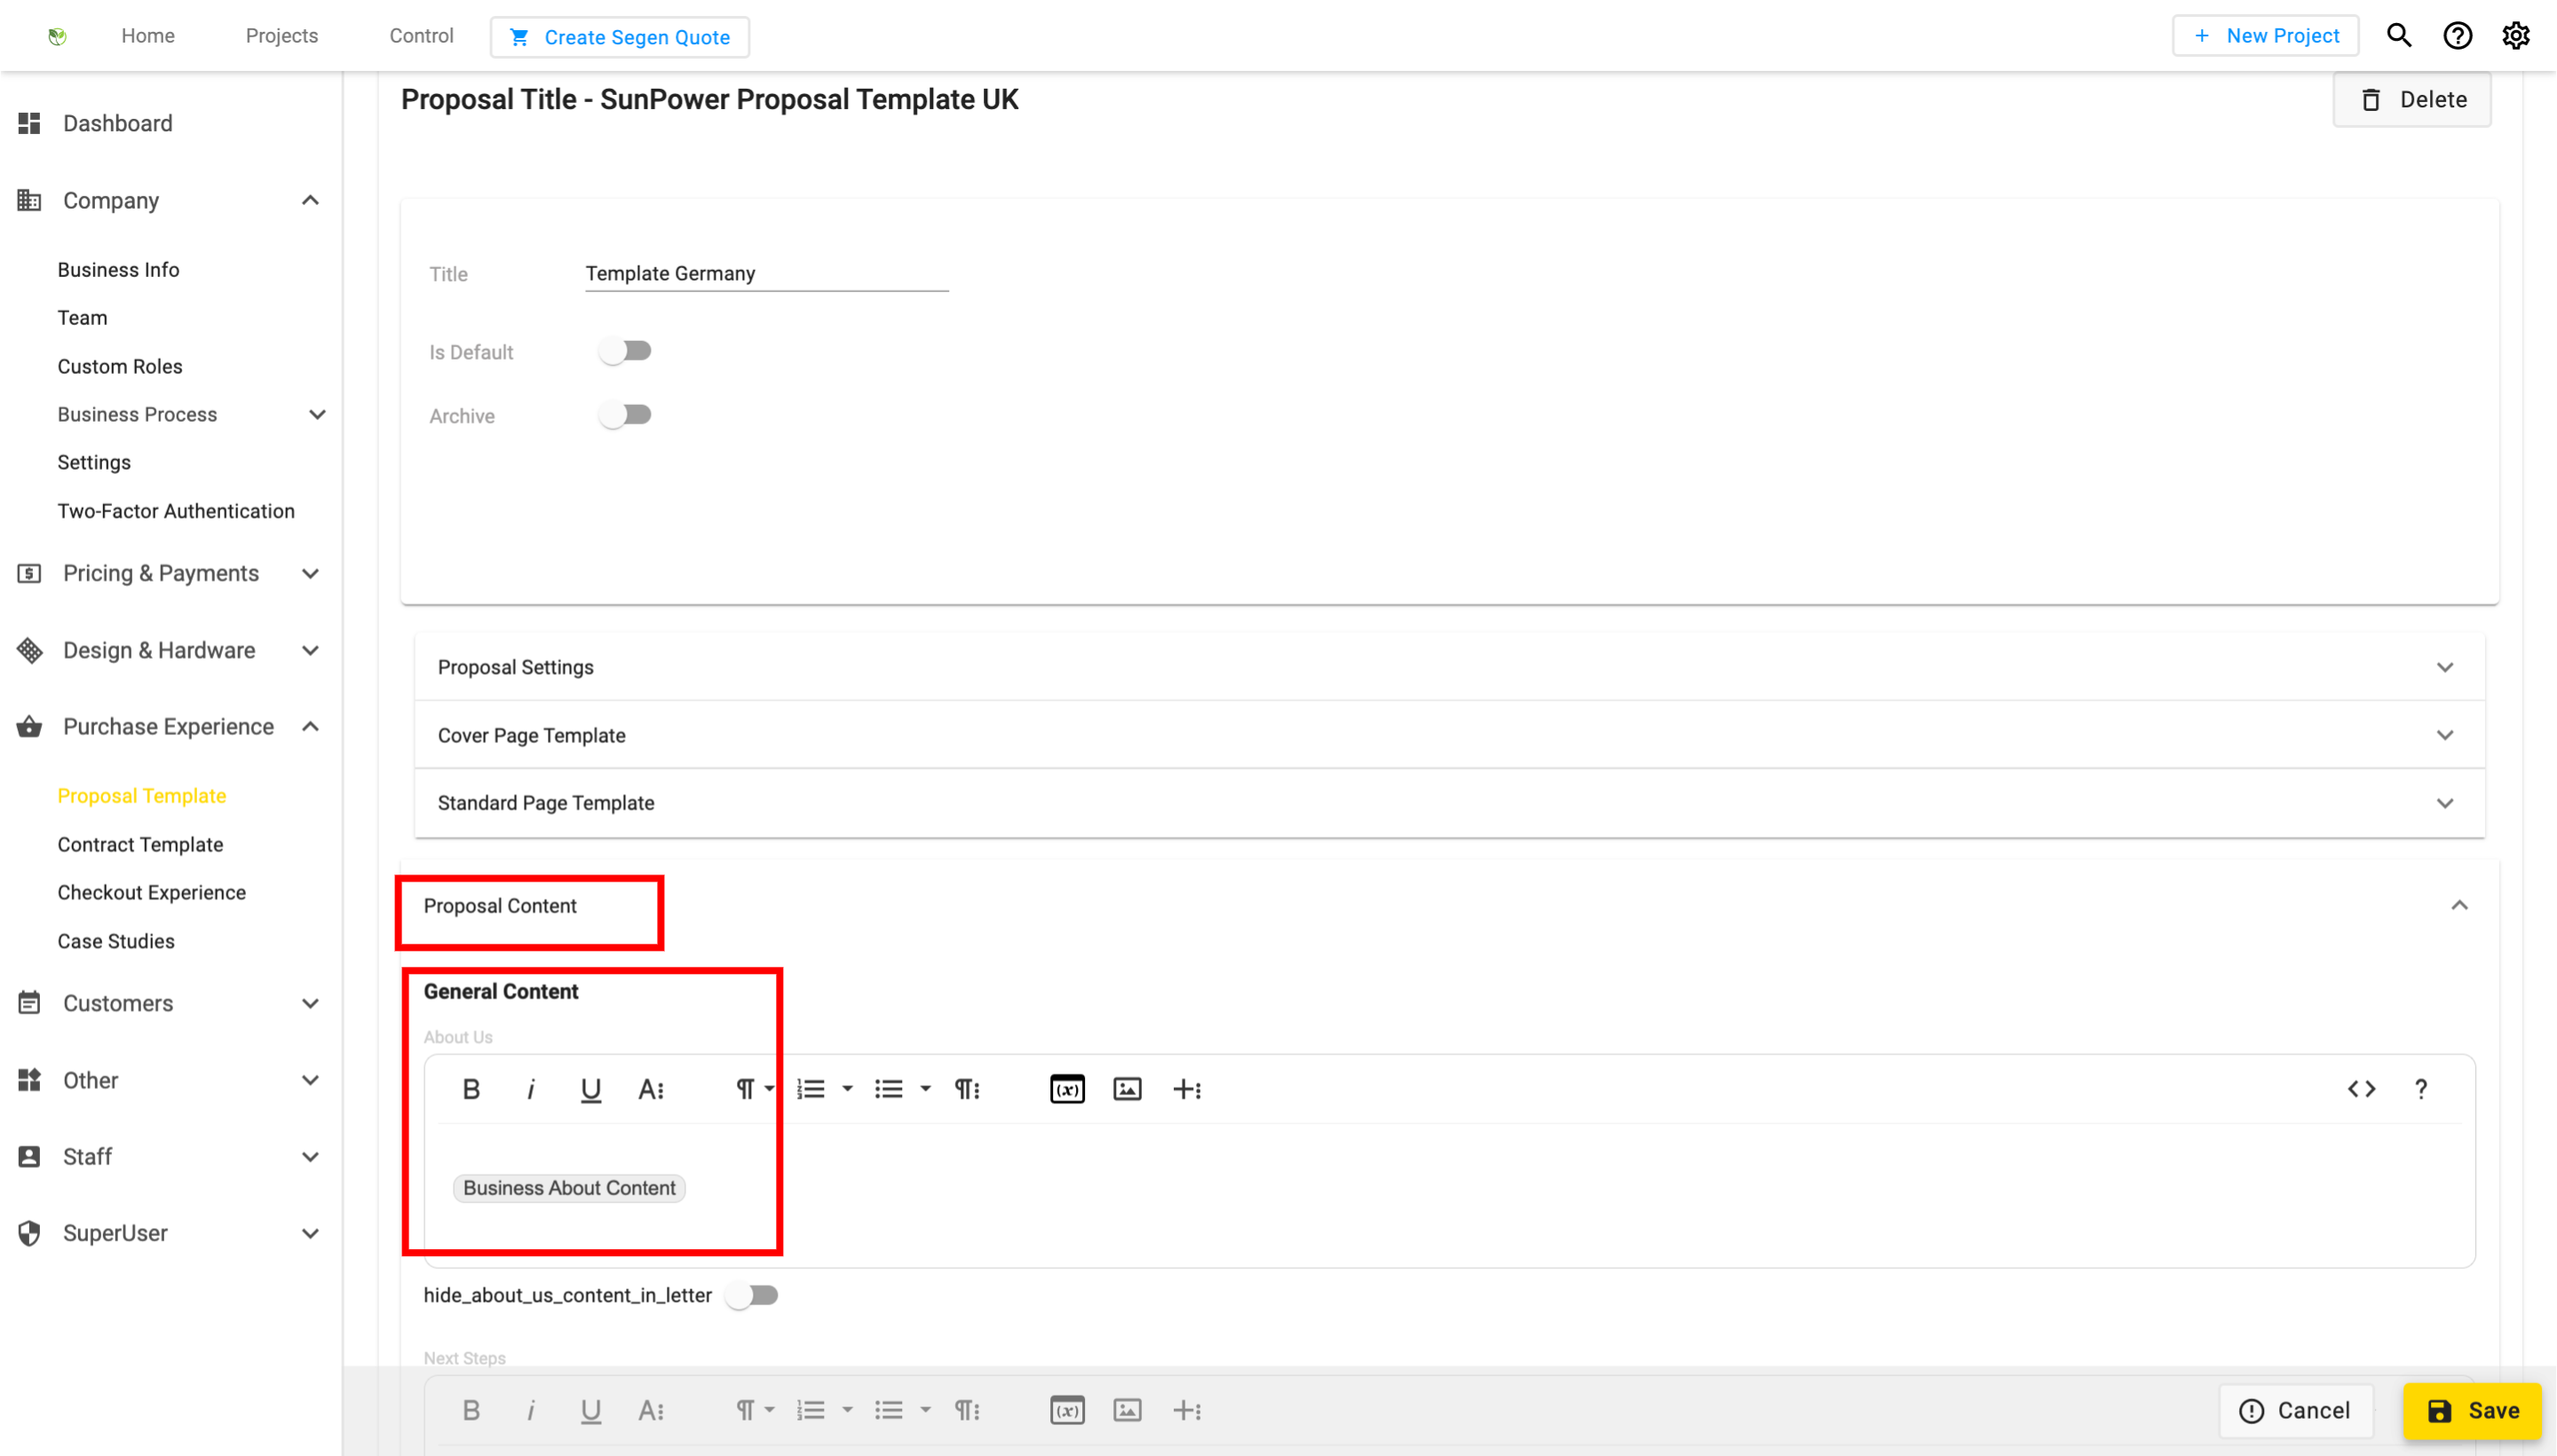
Task: Click the Title input field
Action: click(x=767, y=274)
